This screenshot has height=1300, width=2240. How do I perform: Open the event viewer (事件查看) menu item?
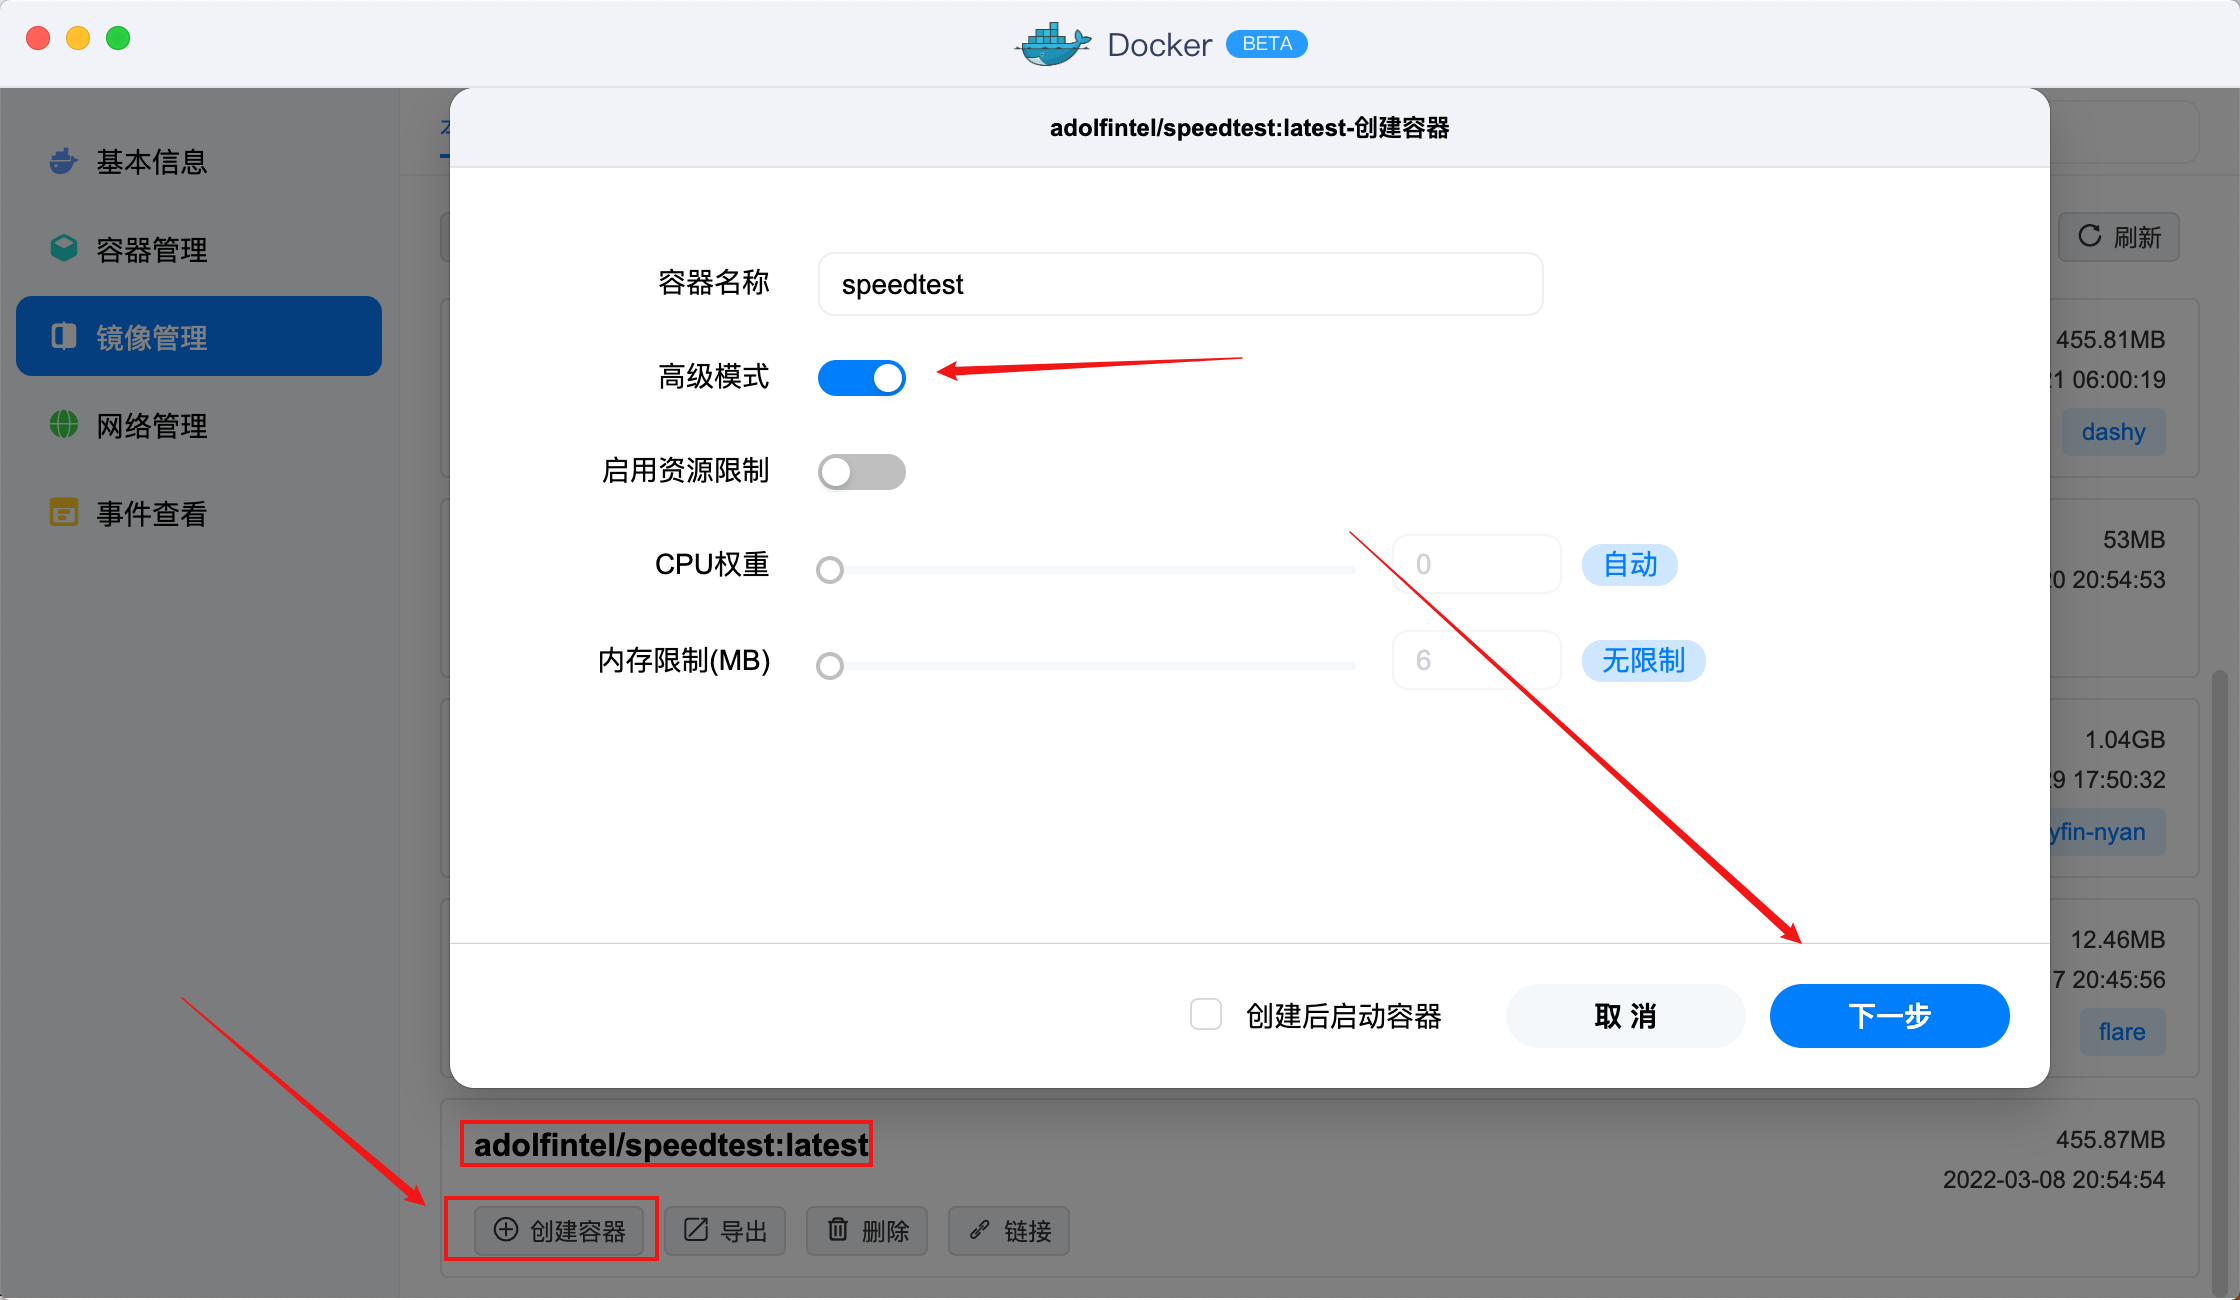pyautogui.click(x=152, y=514)
